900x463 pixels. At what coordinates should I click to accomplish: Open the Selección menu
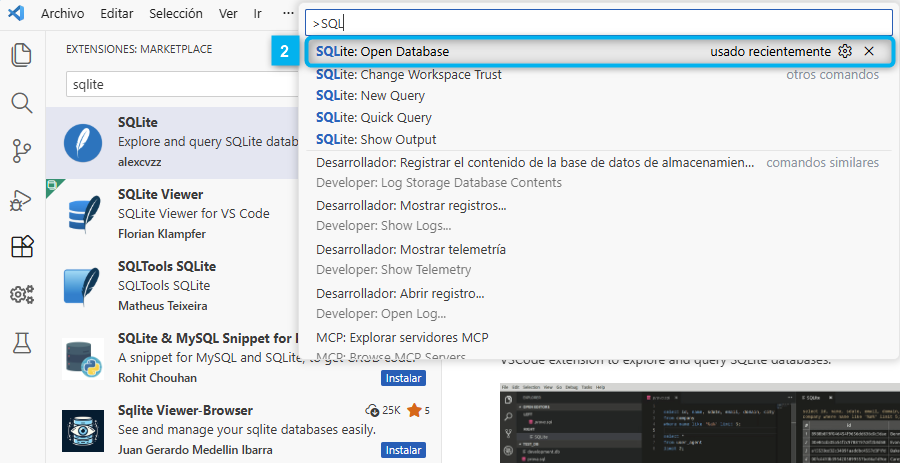175,14
